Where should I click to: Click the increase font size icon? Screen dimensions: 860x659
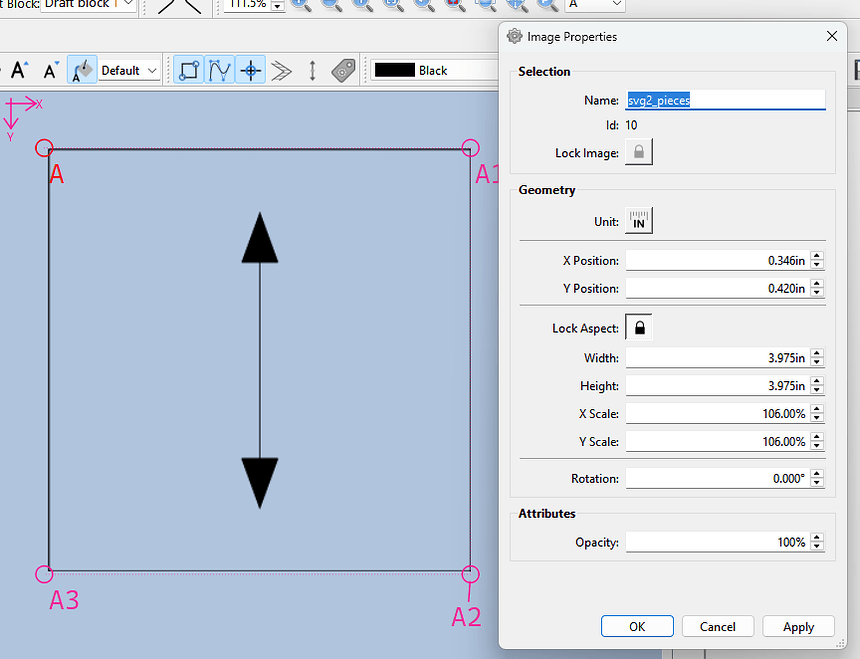[19, 70]
